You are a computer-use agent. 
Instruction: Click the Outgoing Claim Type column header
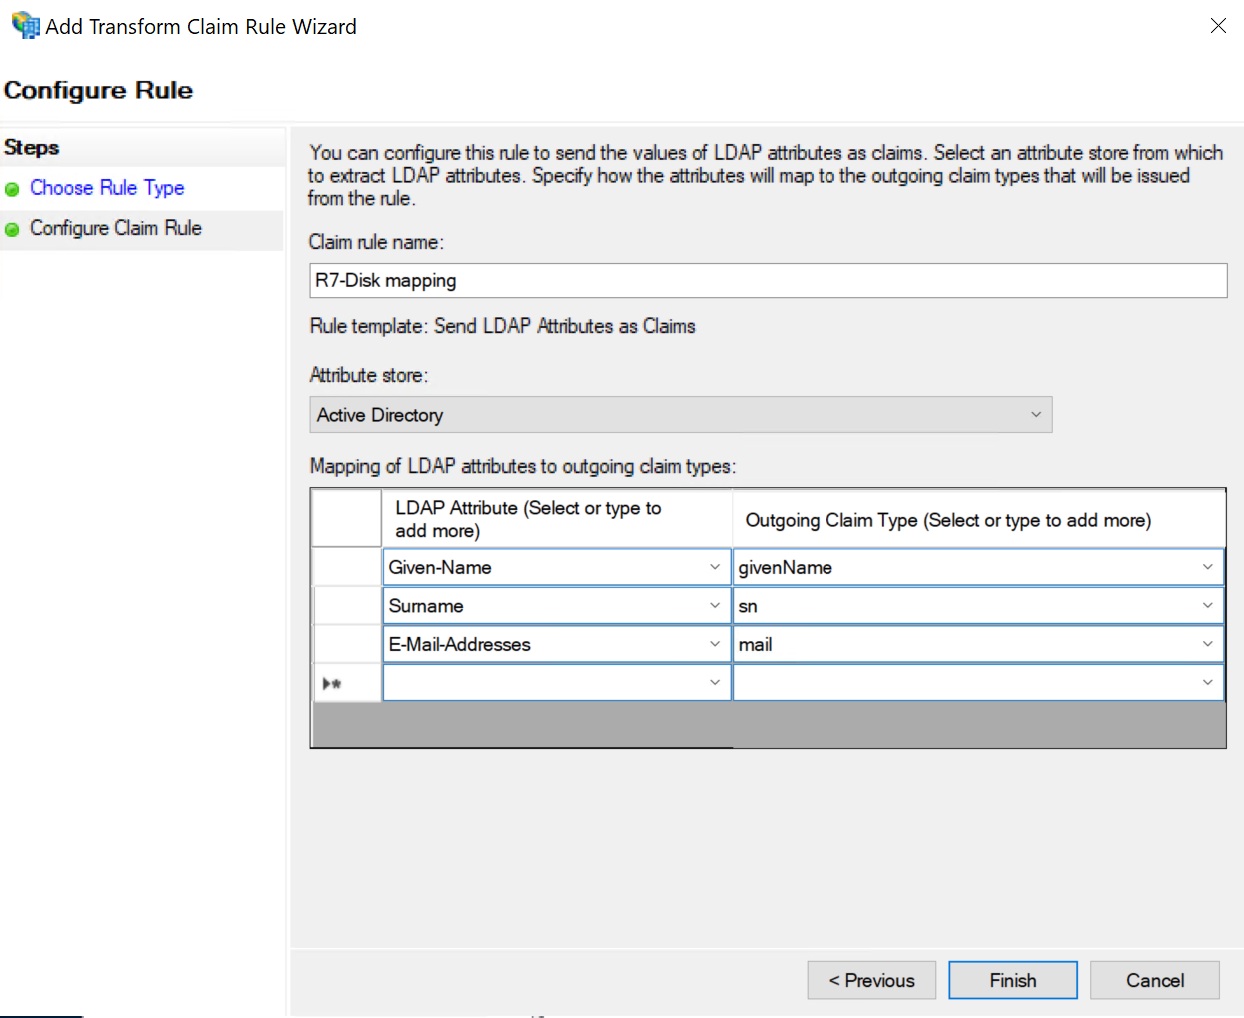(979, 519)
